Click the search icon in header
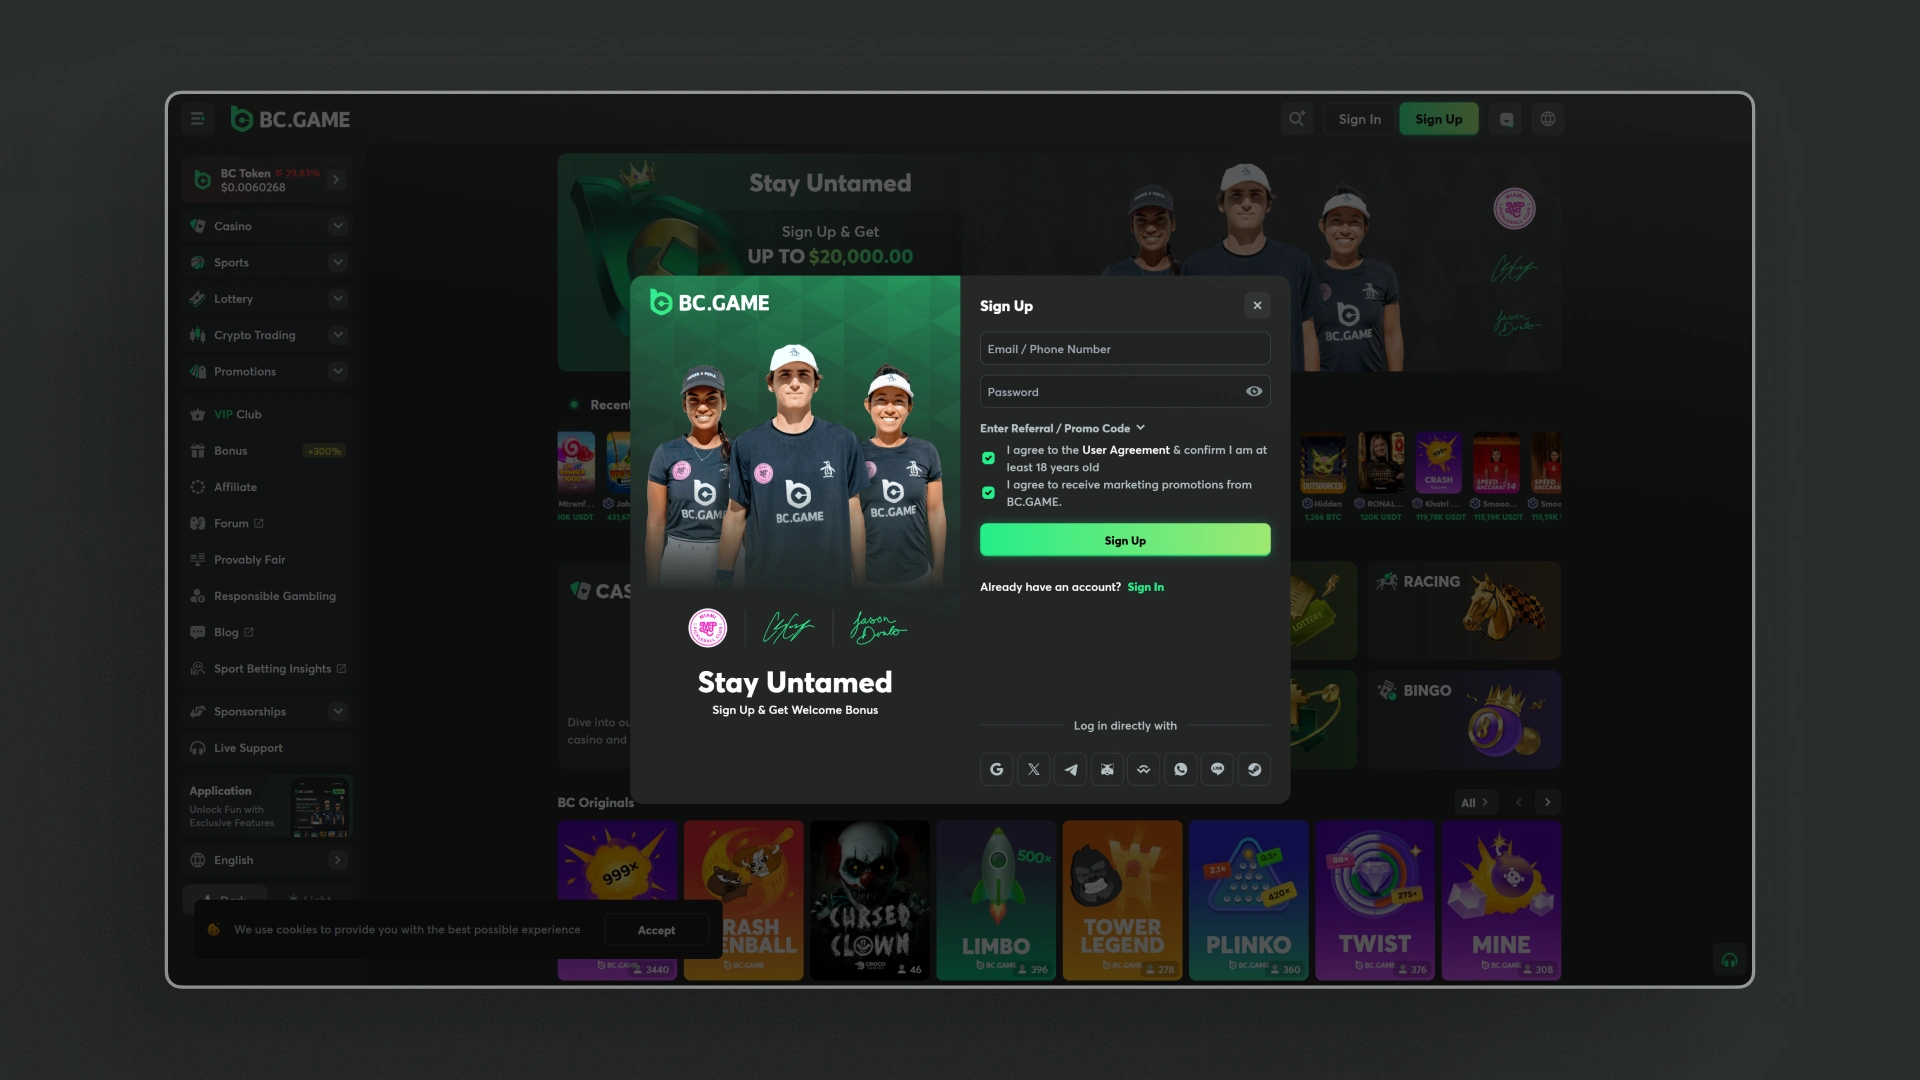This screenshot has width=1920, height=1080. coord(1297,118)
